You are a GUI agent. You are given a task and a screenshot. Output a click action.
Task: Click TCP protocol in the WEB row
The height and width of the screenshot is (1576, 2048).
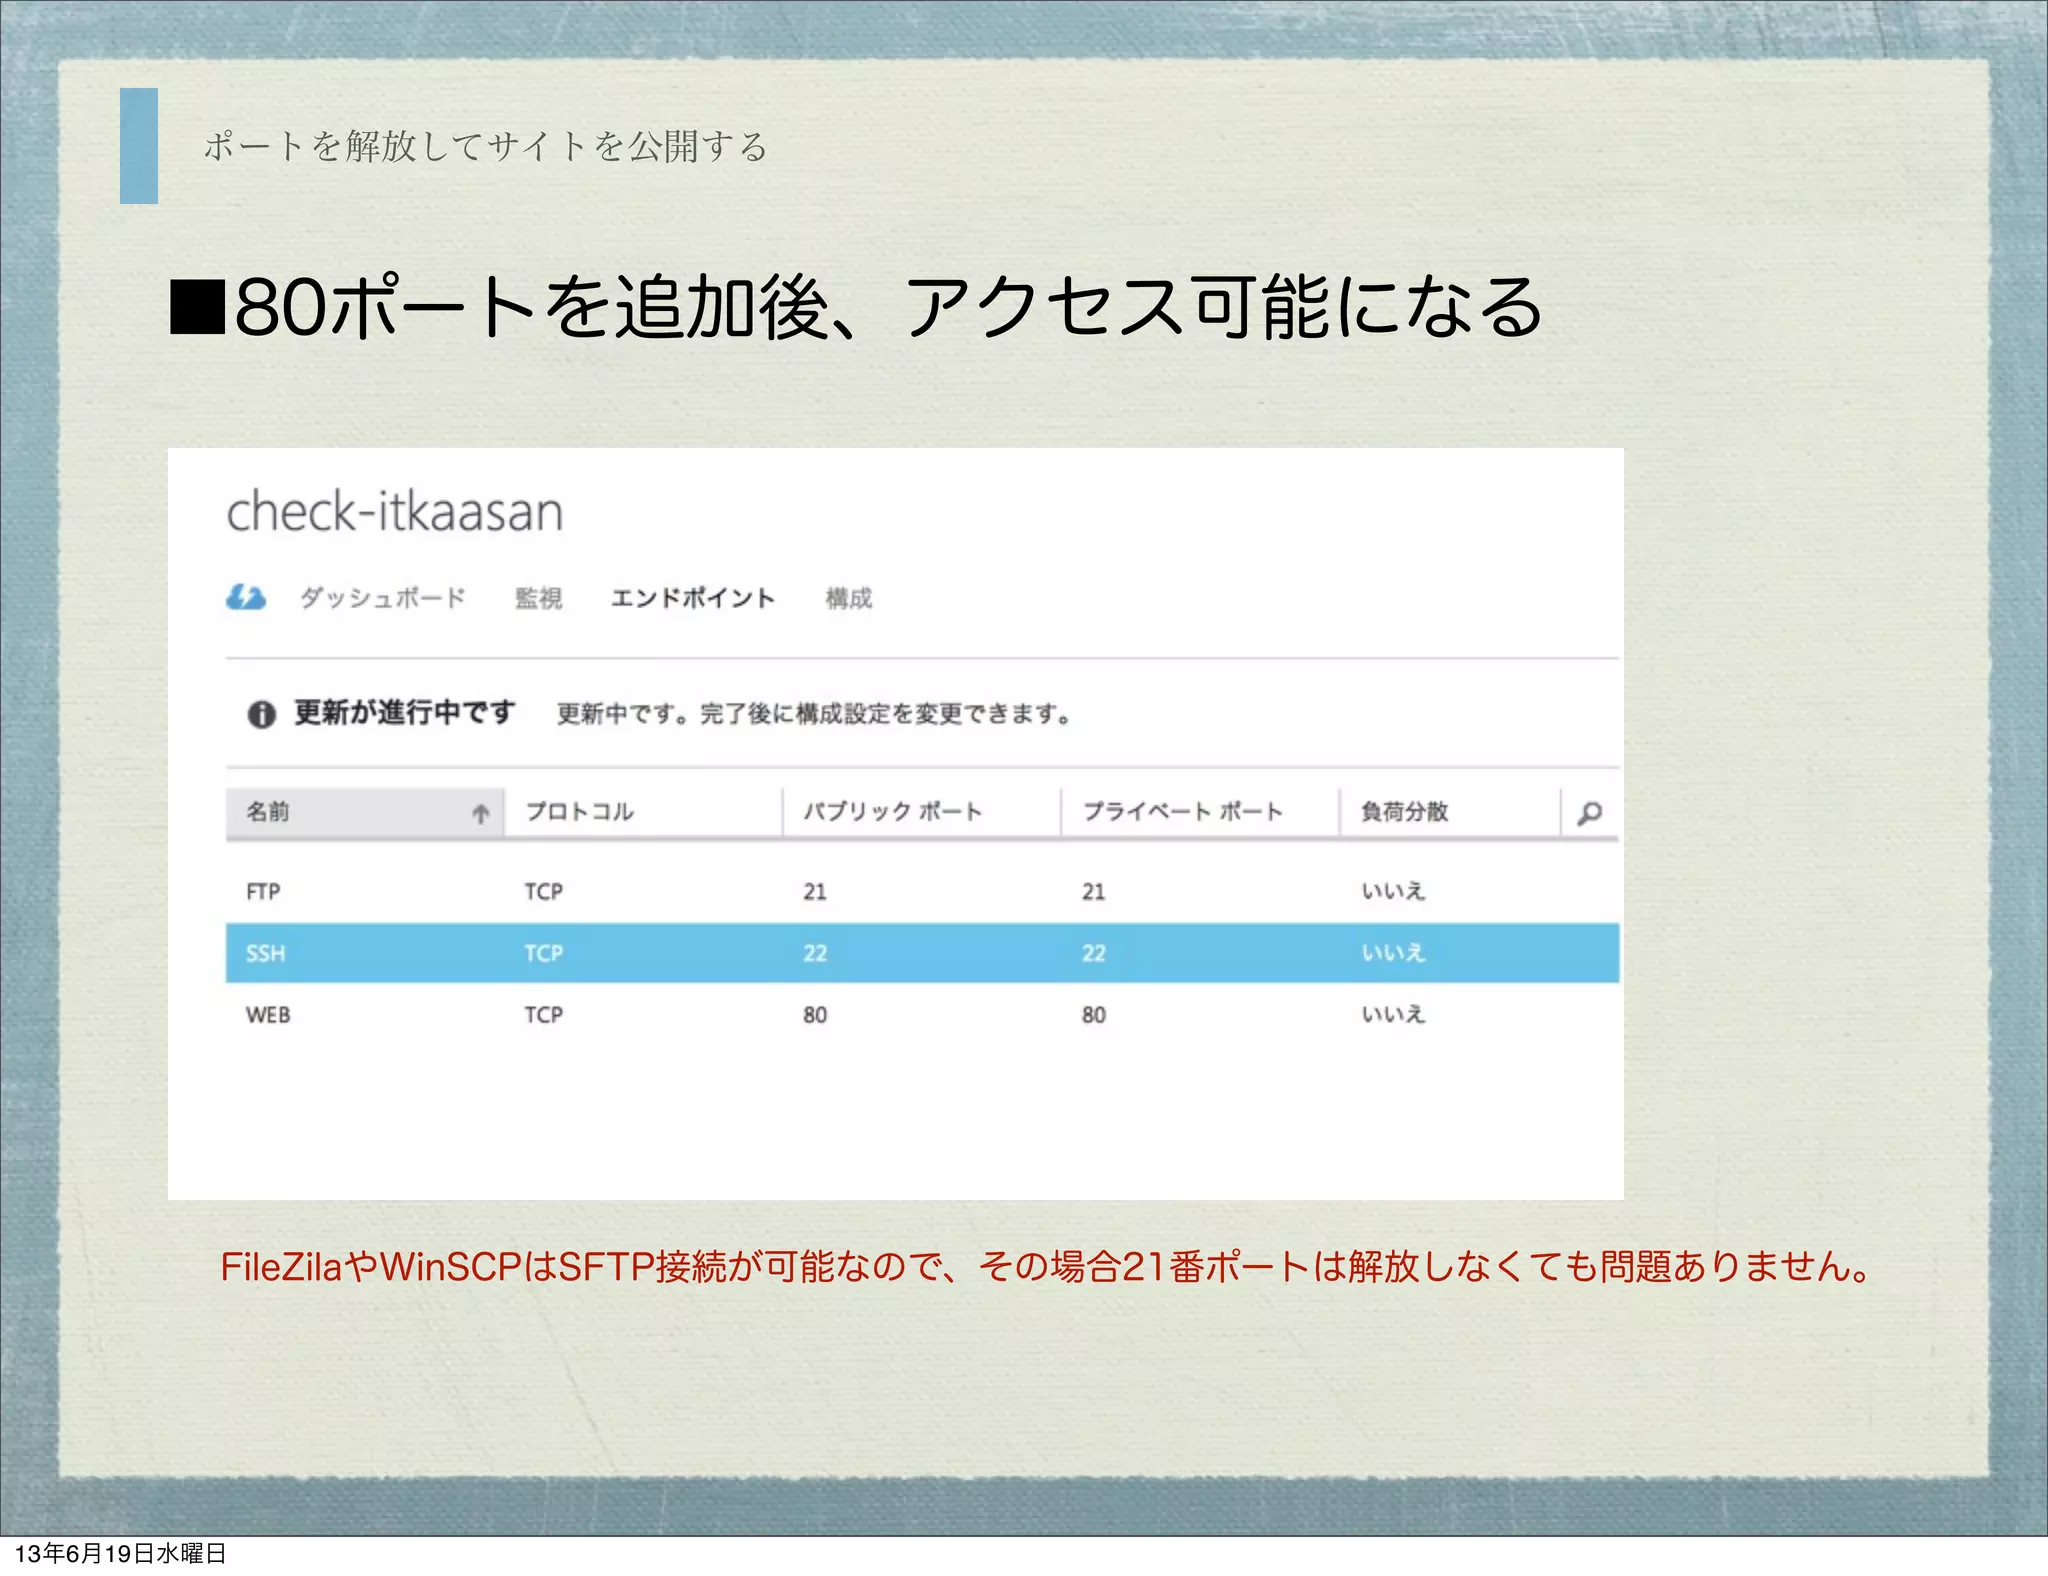[544, 1015]
